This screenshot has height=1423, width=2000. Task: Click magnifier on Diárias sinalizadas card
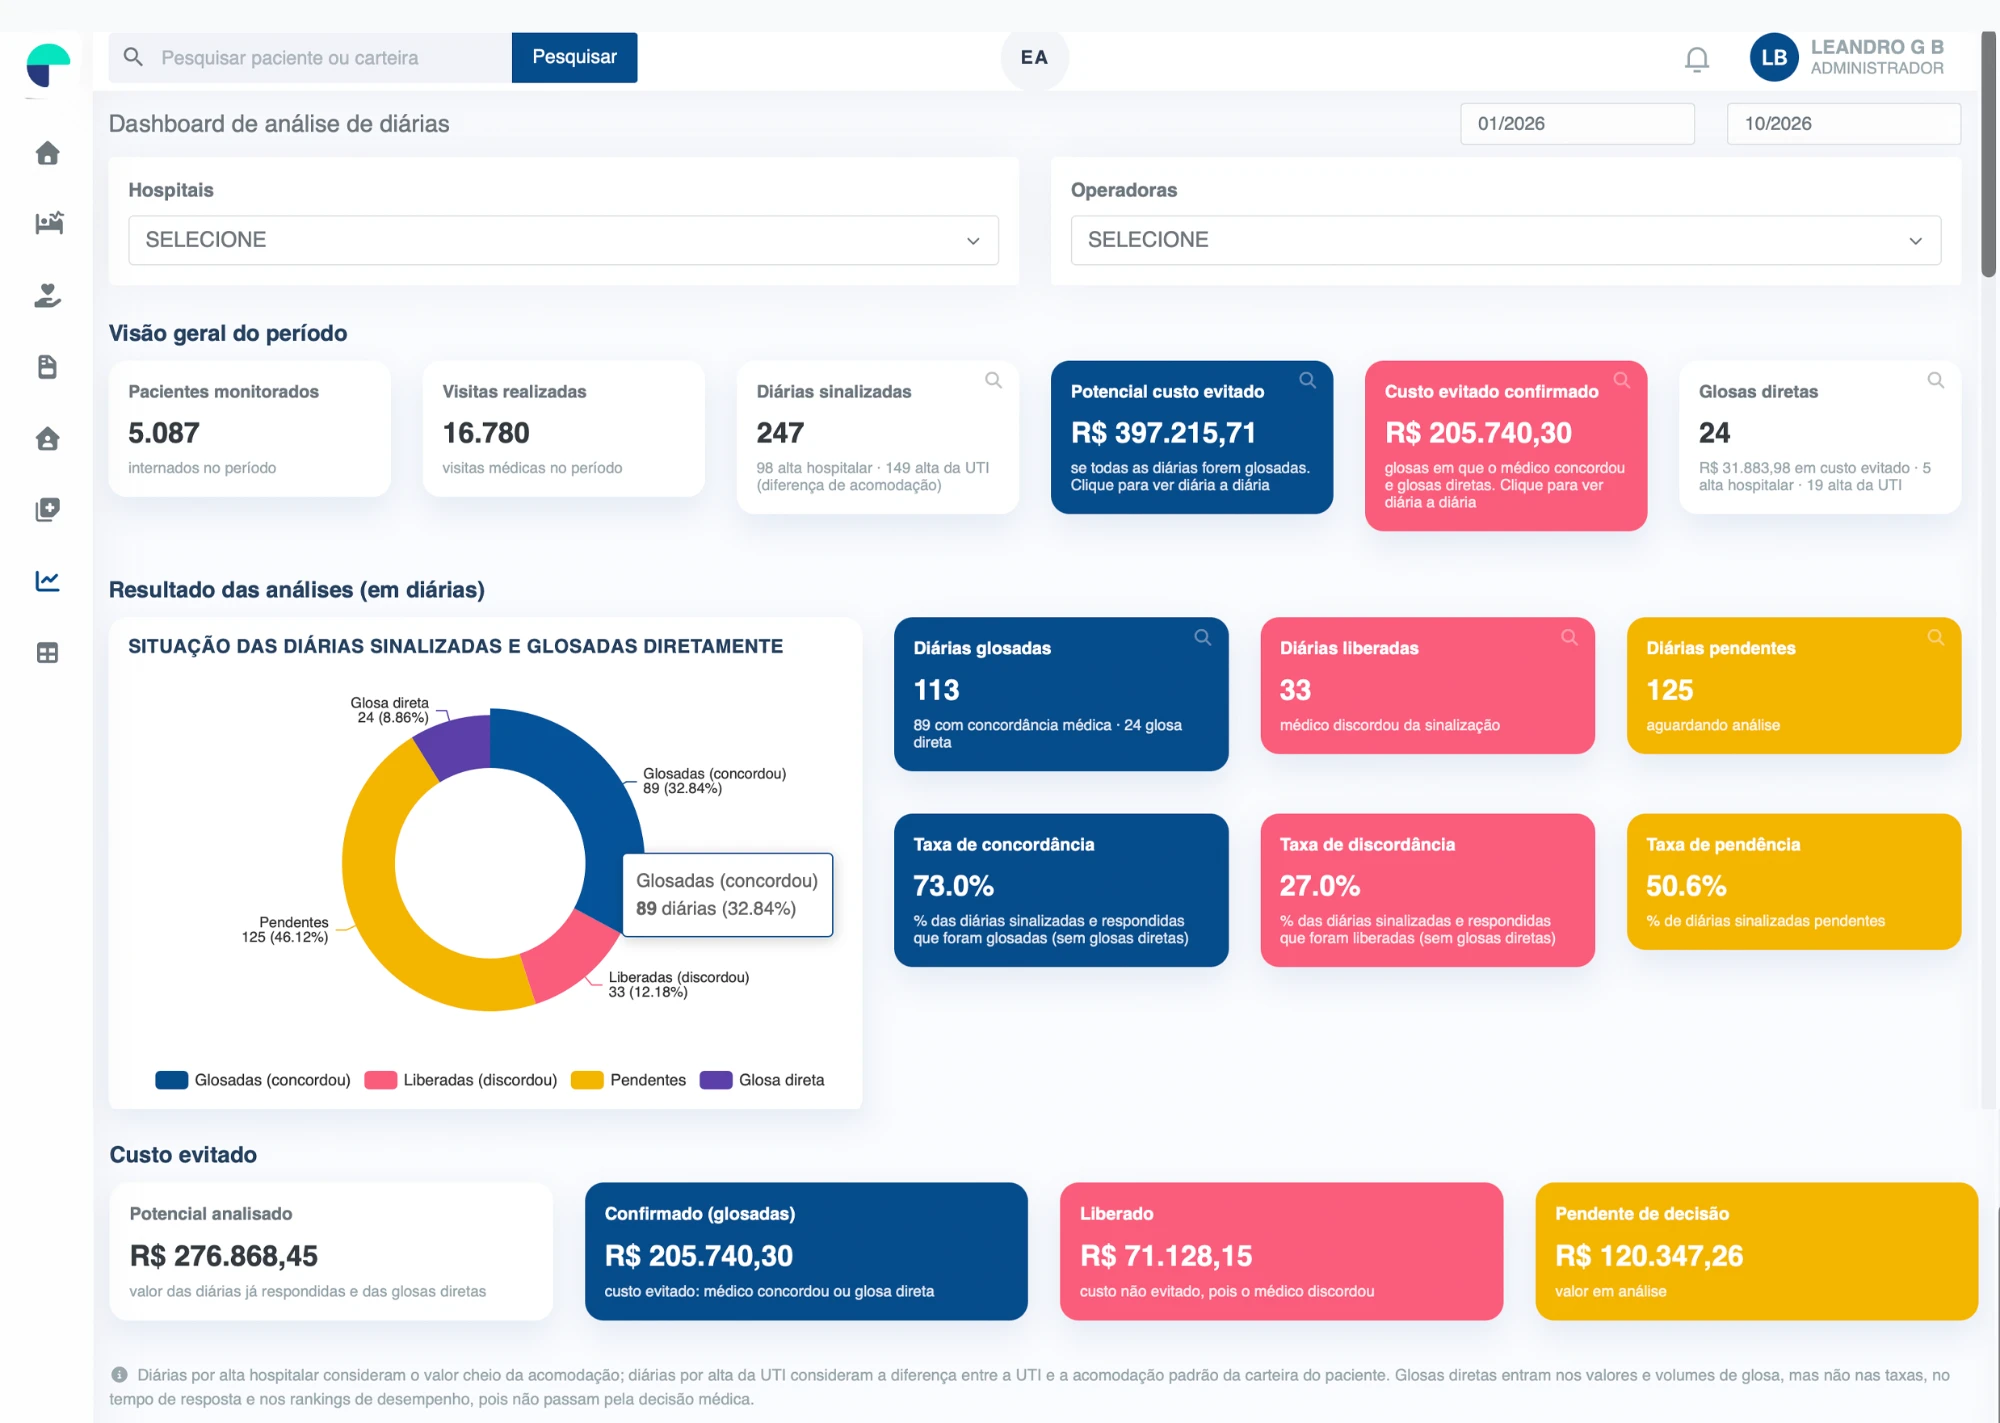point(993,380)
